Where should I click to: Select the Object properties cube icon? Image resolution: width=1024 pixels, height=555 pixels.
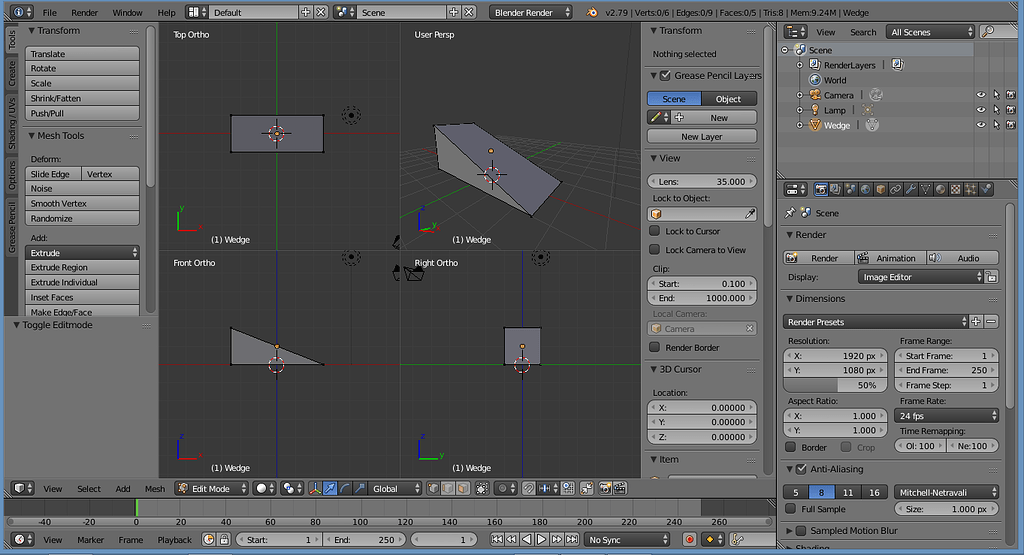880,189
